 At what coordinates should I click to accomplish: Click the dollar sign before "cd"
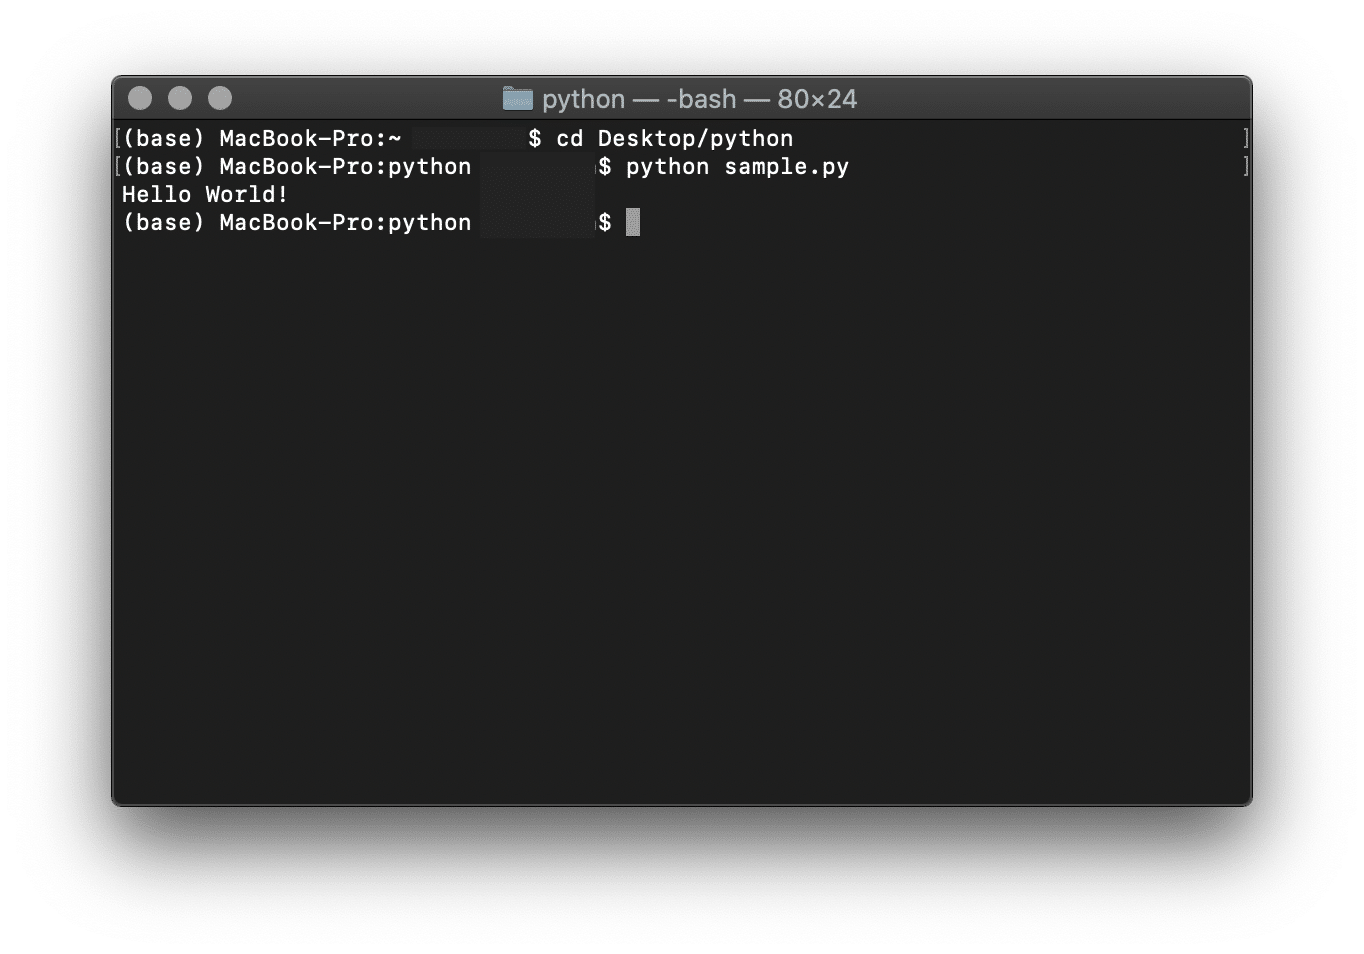(535, 139)
